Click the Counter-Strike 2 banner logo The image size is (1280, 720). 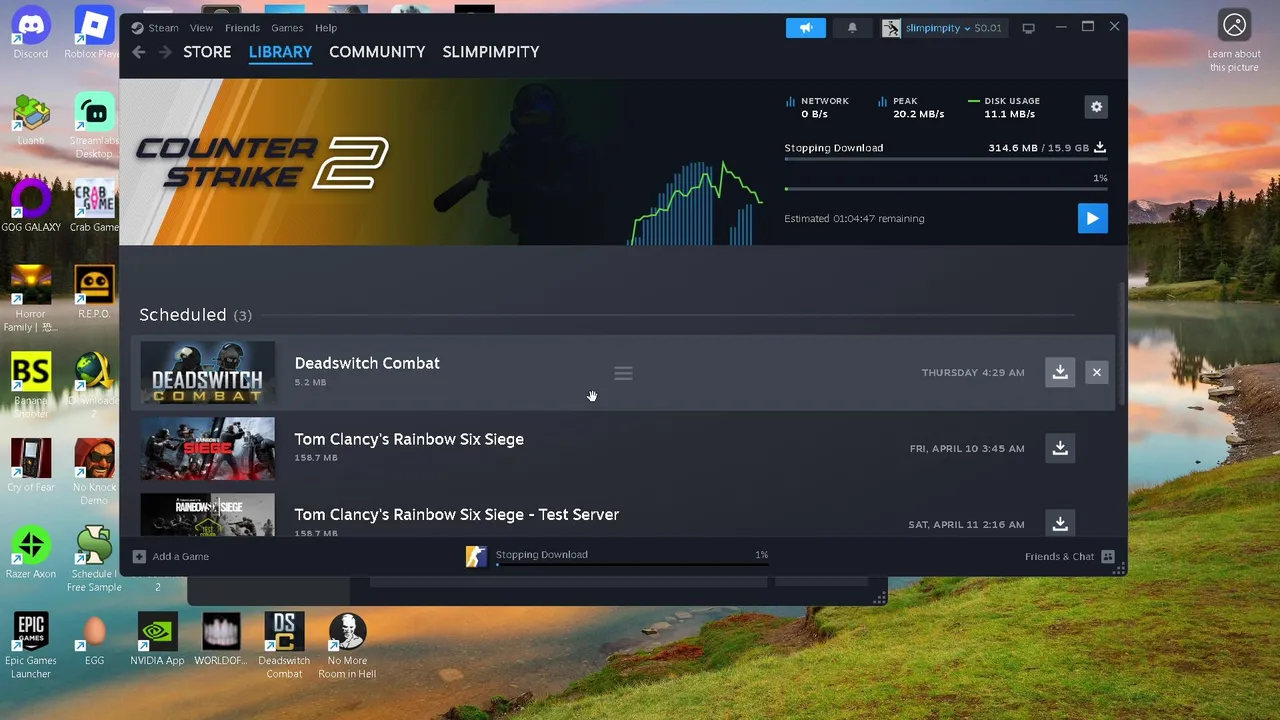point(262,163)
